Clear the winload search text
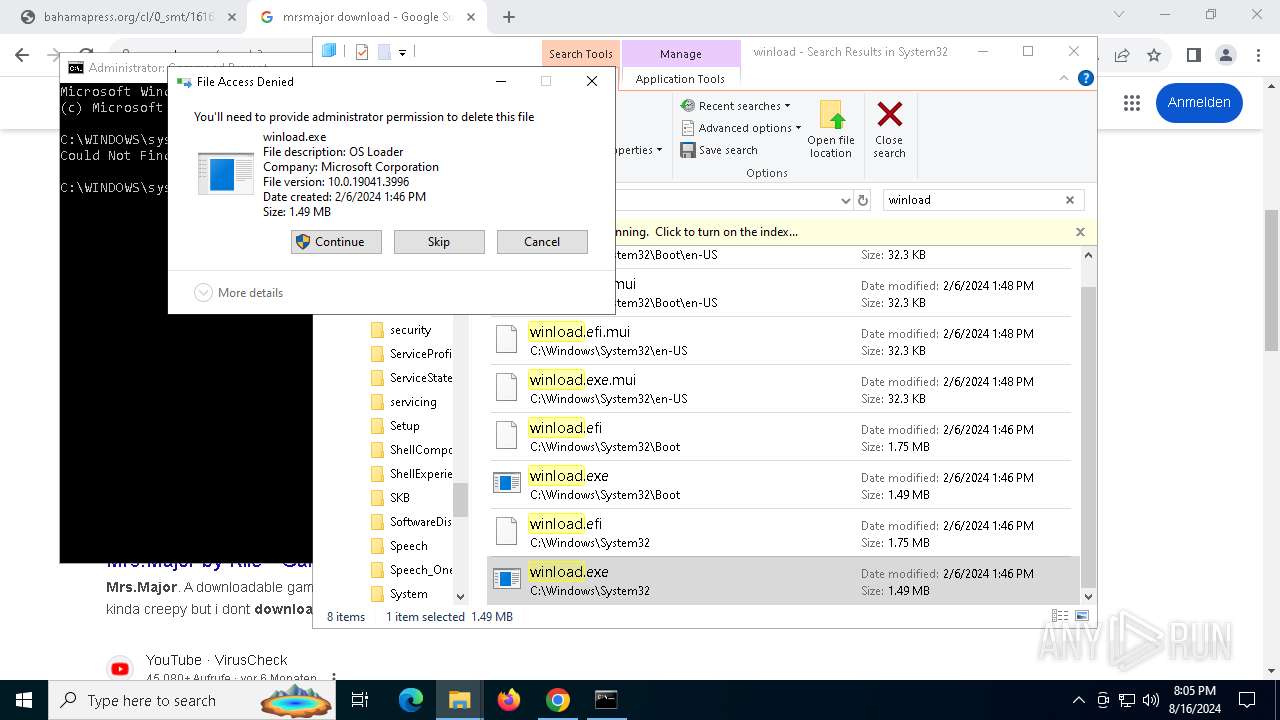Screen dimensions: 1280x720 (x=1070, y=200)
